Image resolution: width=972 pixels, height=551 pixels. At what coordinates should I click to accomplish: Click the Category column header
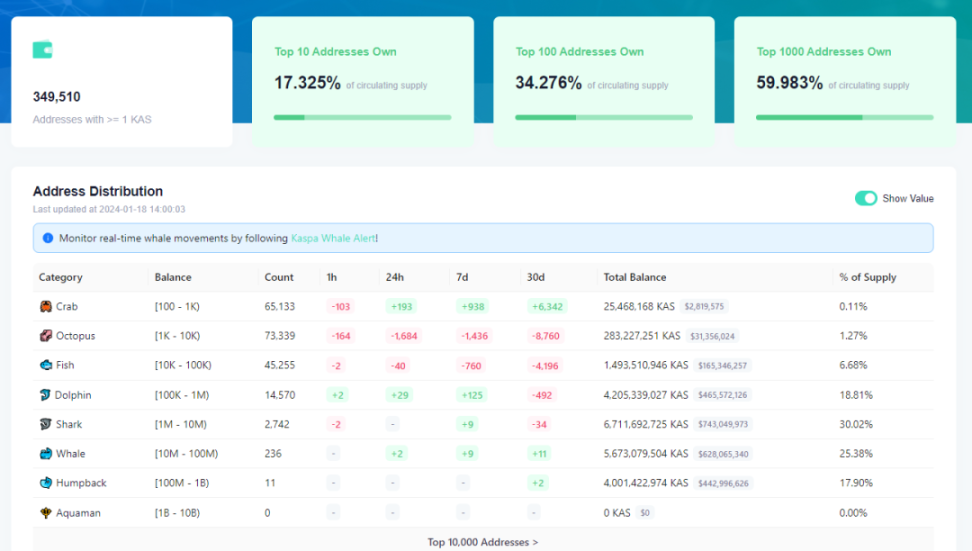[x=61, y=277]
